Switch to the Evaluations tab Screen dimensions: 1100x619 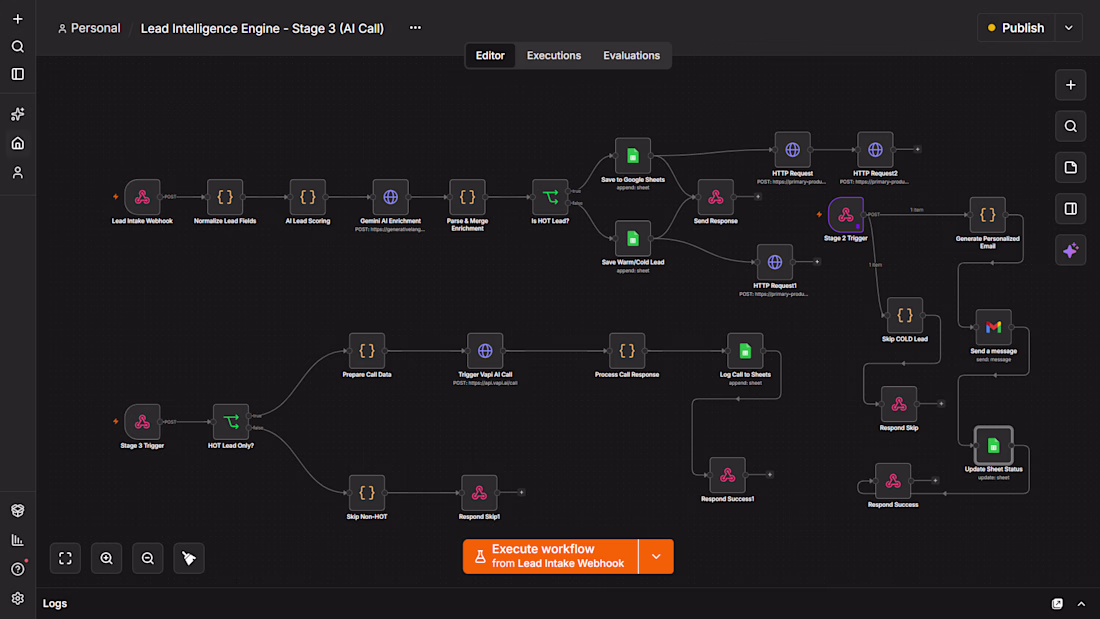(631, 55)
